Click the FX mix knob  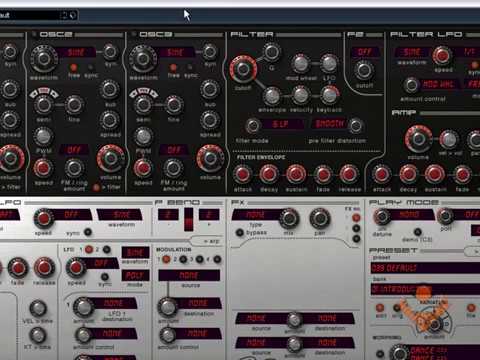(x=289, y=219)
